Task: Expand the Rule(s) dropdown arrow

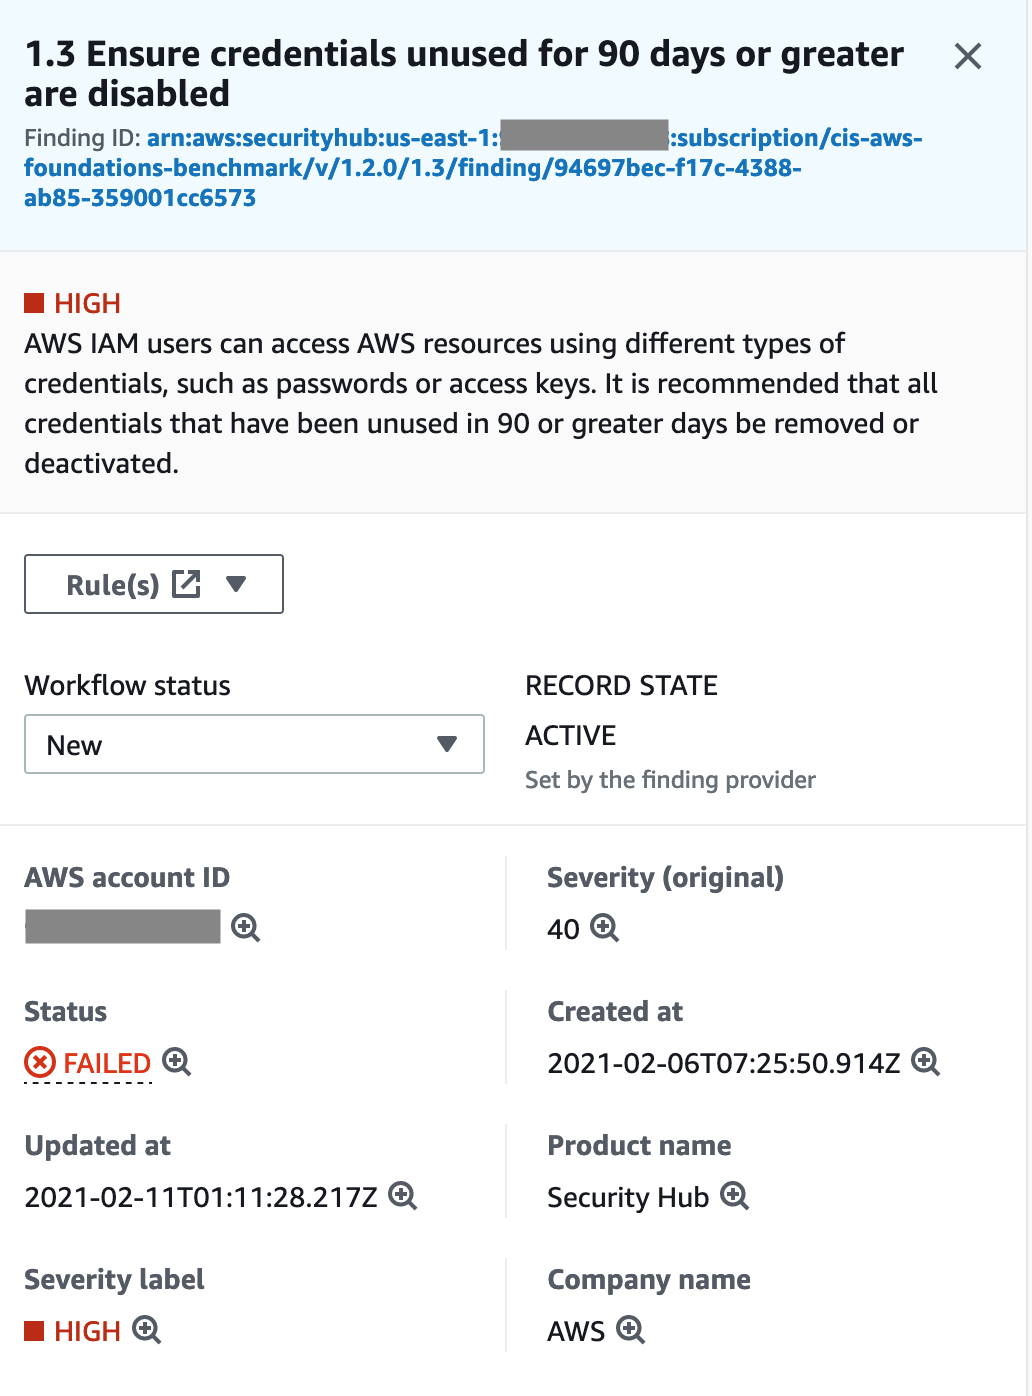Action: click(237, 584)
